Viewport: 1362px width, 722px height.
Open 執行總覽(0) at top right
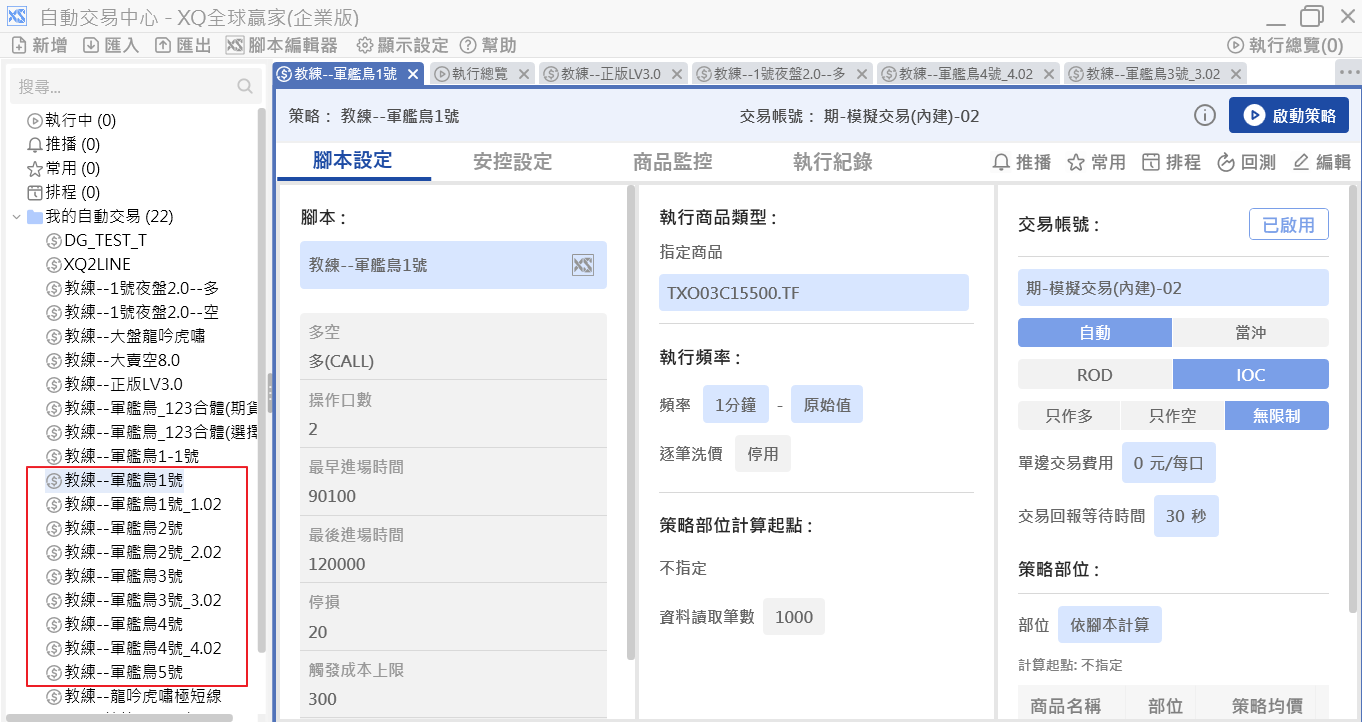(1285, 45)
